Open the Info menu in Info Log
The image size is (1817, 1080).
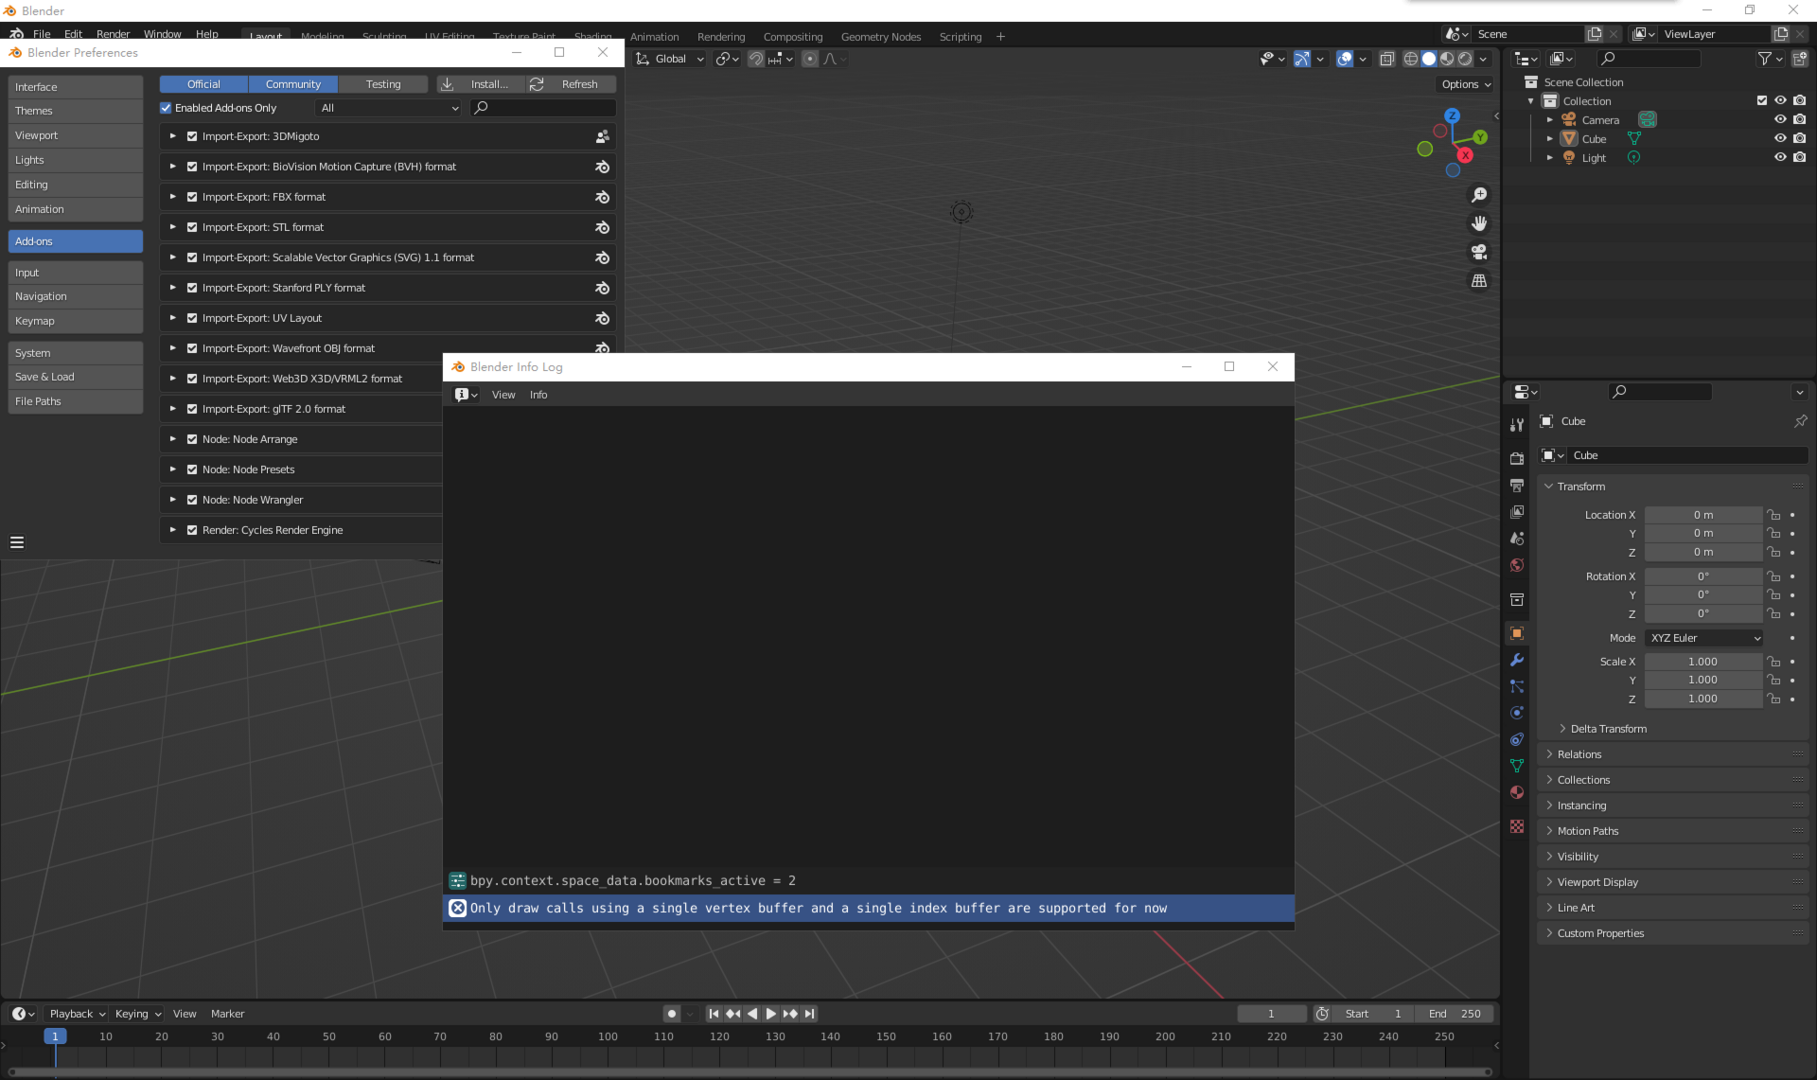(x=538, y=395)
